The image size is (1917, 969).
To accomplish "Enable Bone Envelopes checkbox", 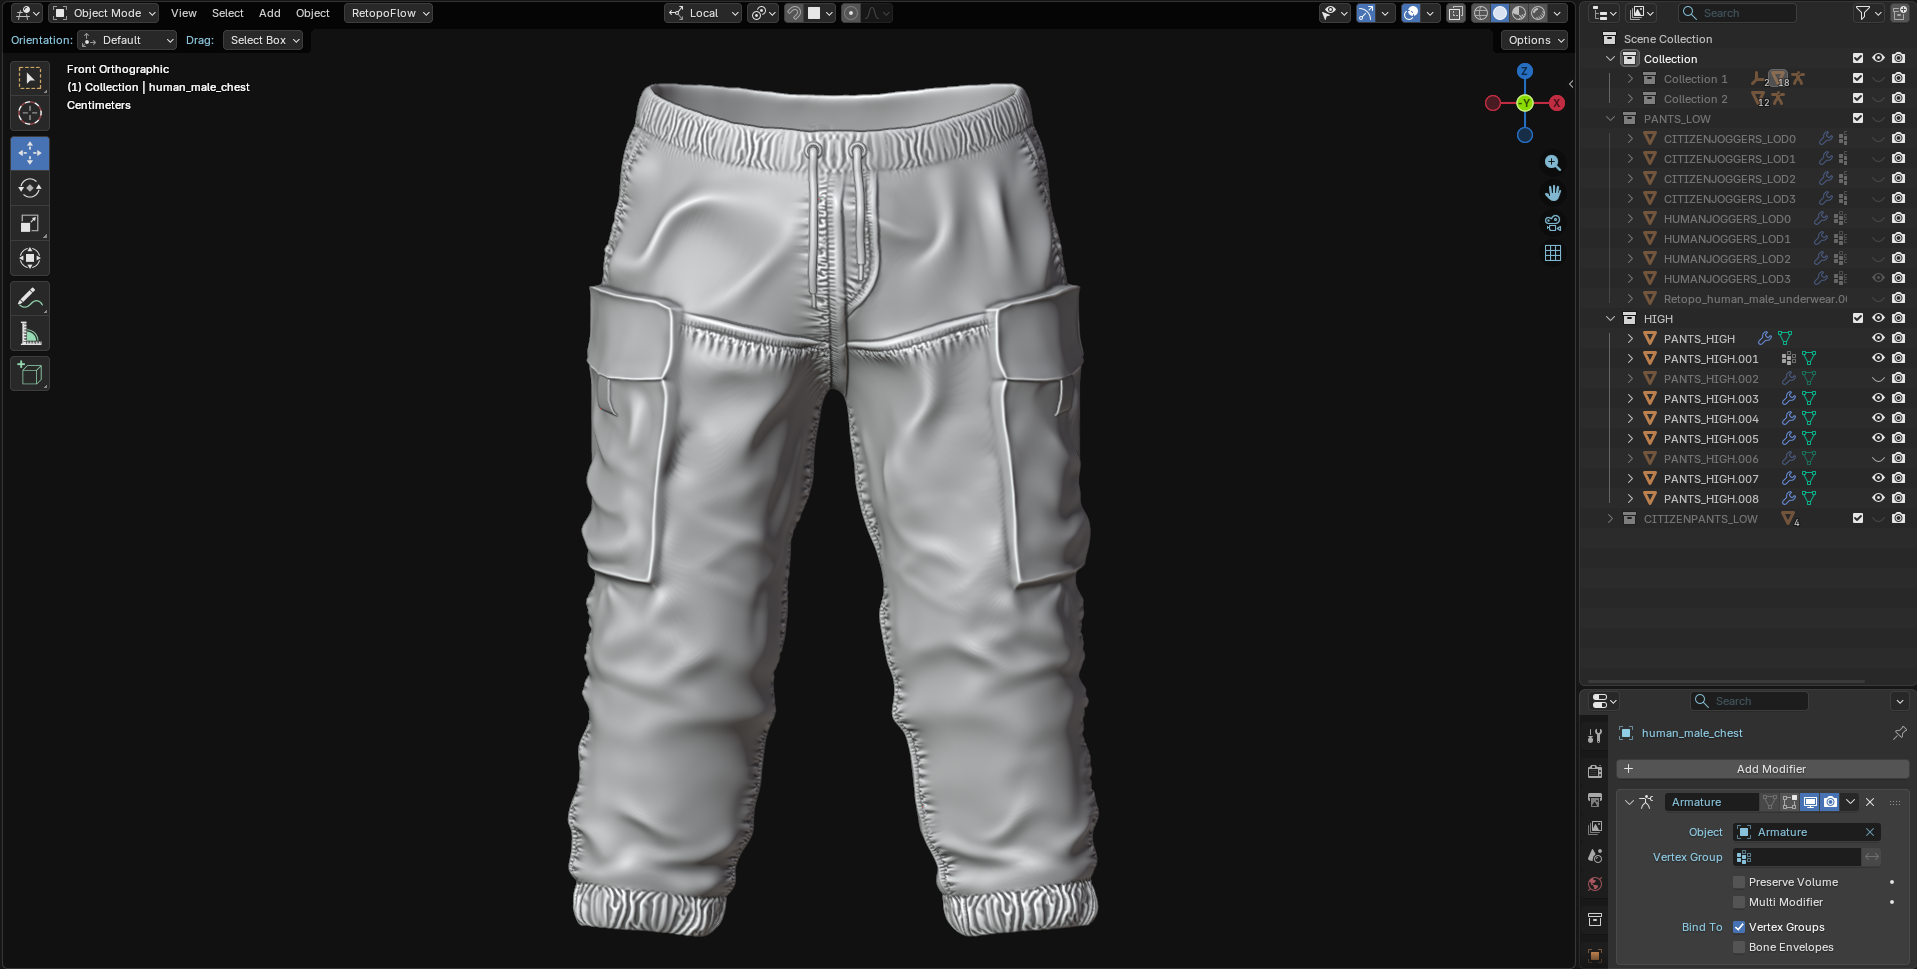I will pos(1739,947).
